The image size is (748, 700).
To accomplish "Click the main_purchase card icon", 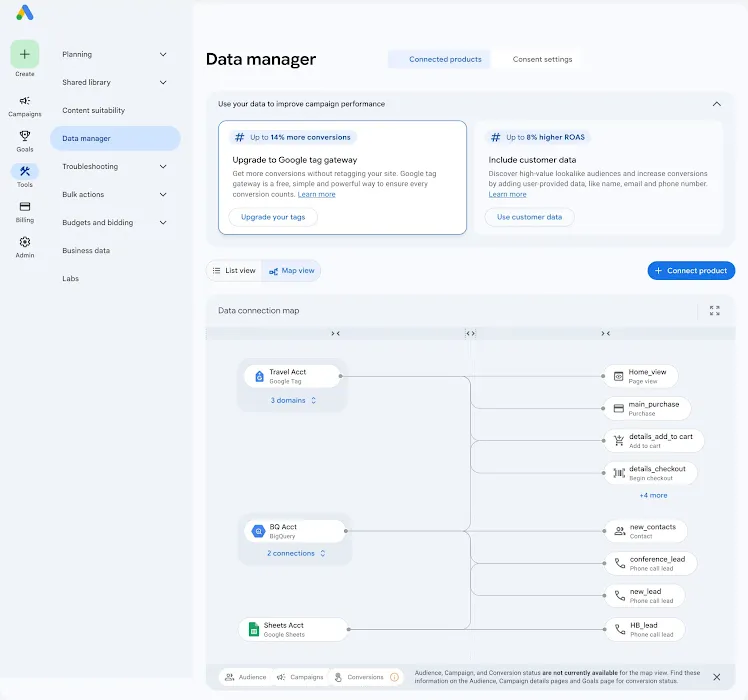I will tap(619, 408).
